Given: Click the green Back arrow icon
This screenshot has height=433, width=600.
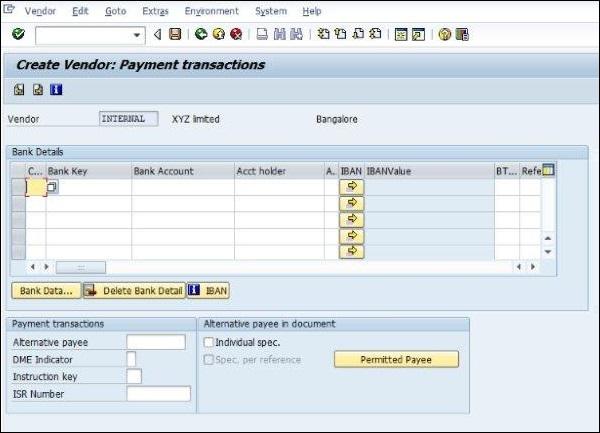Looking at the screenshot, I should [201, 34].
